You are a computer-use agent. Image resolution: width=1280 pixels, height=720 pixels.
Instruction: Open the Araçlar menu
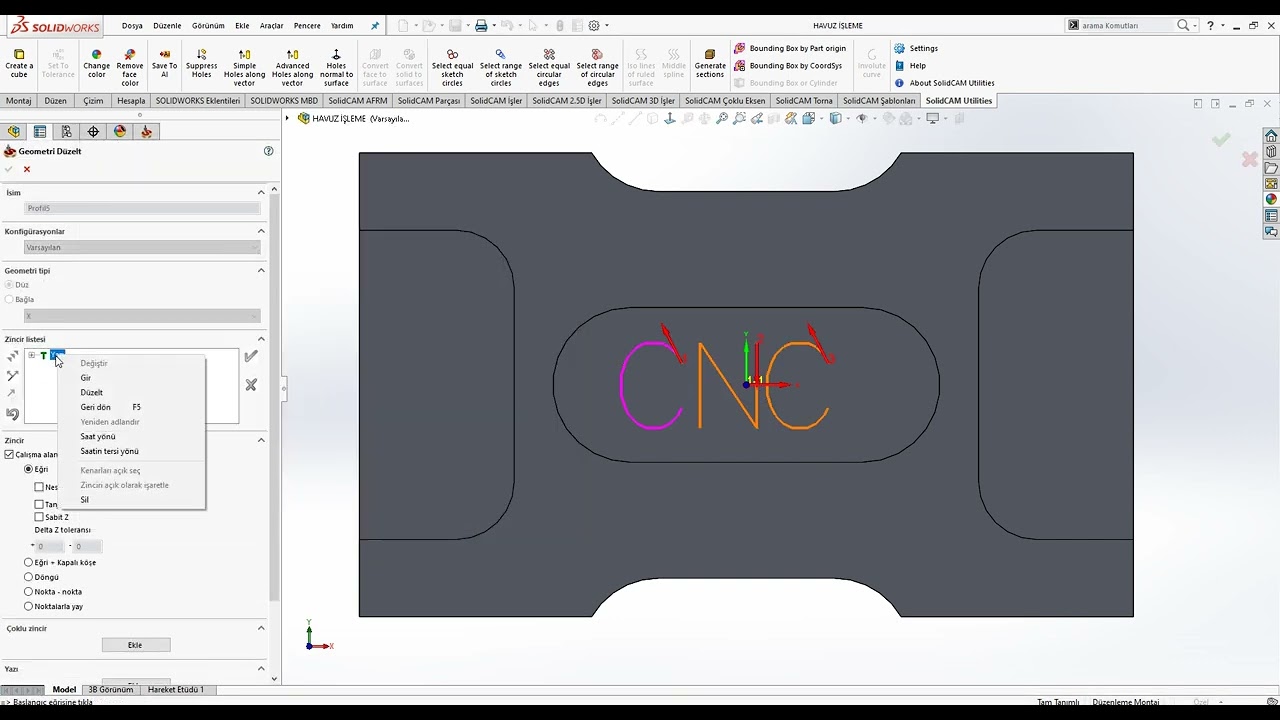[x=271, y=26]
